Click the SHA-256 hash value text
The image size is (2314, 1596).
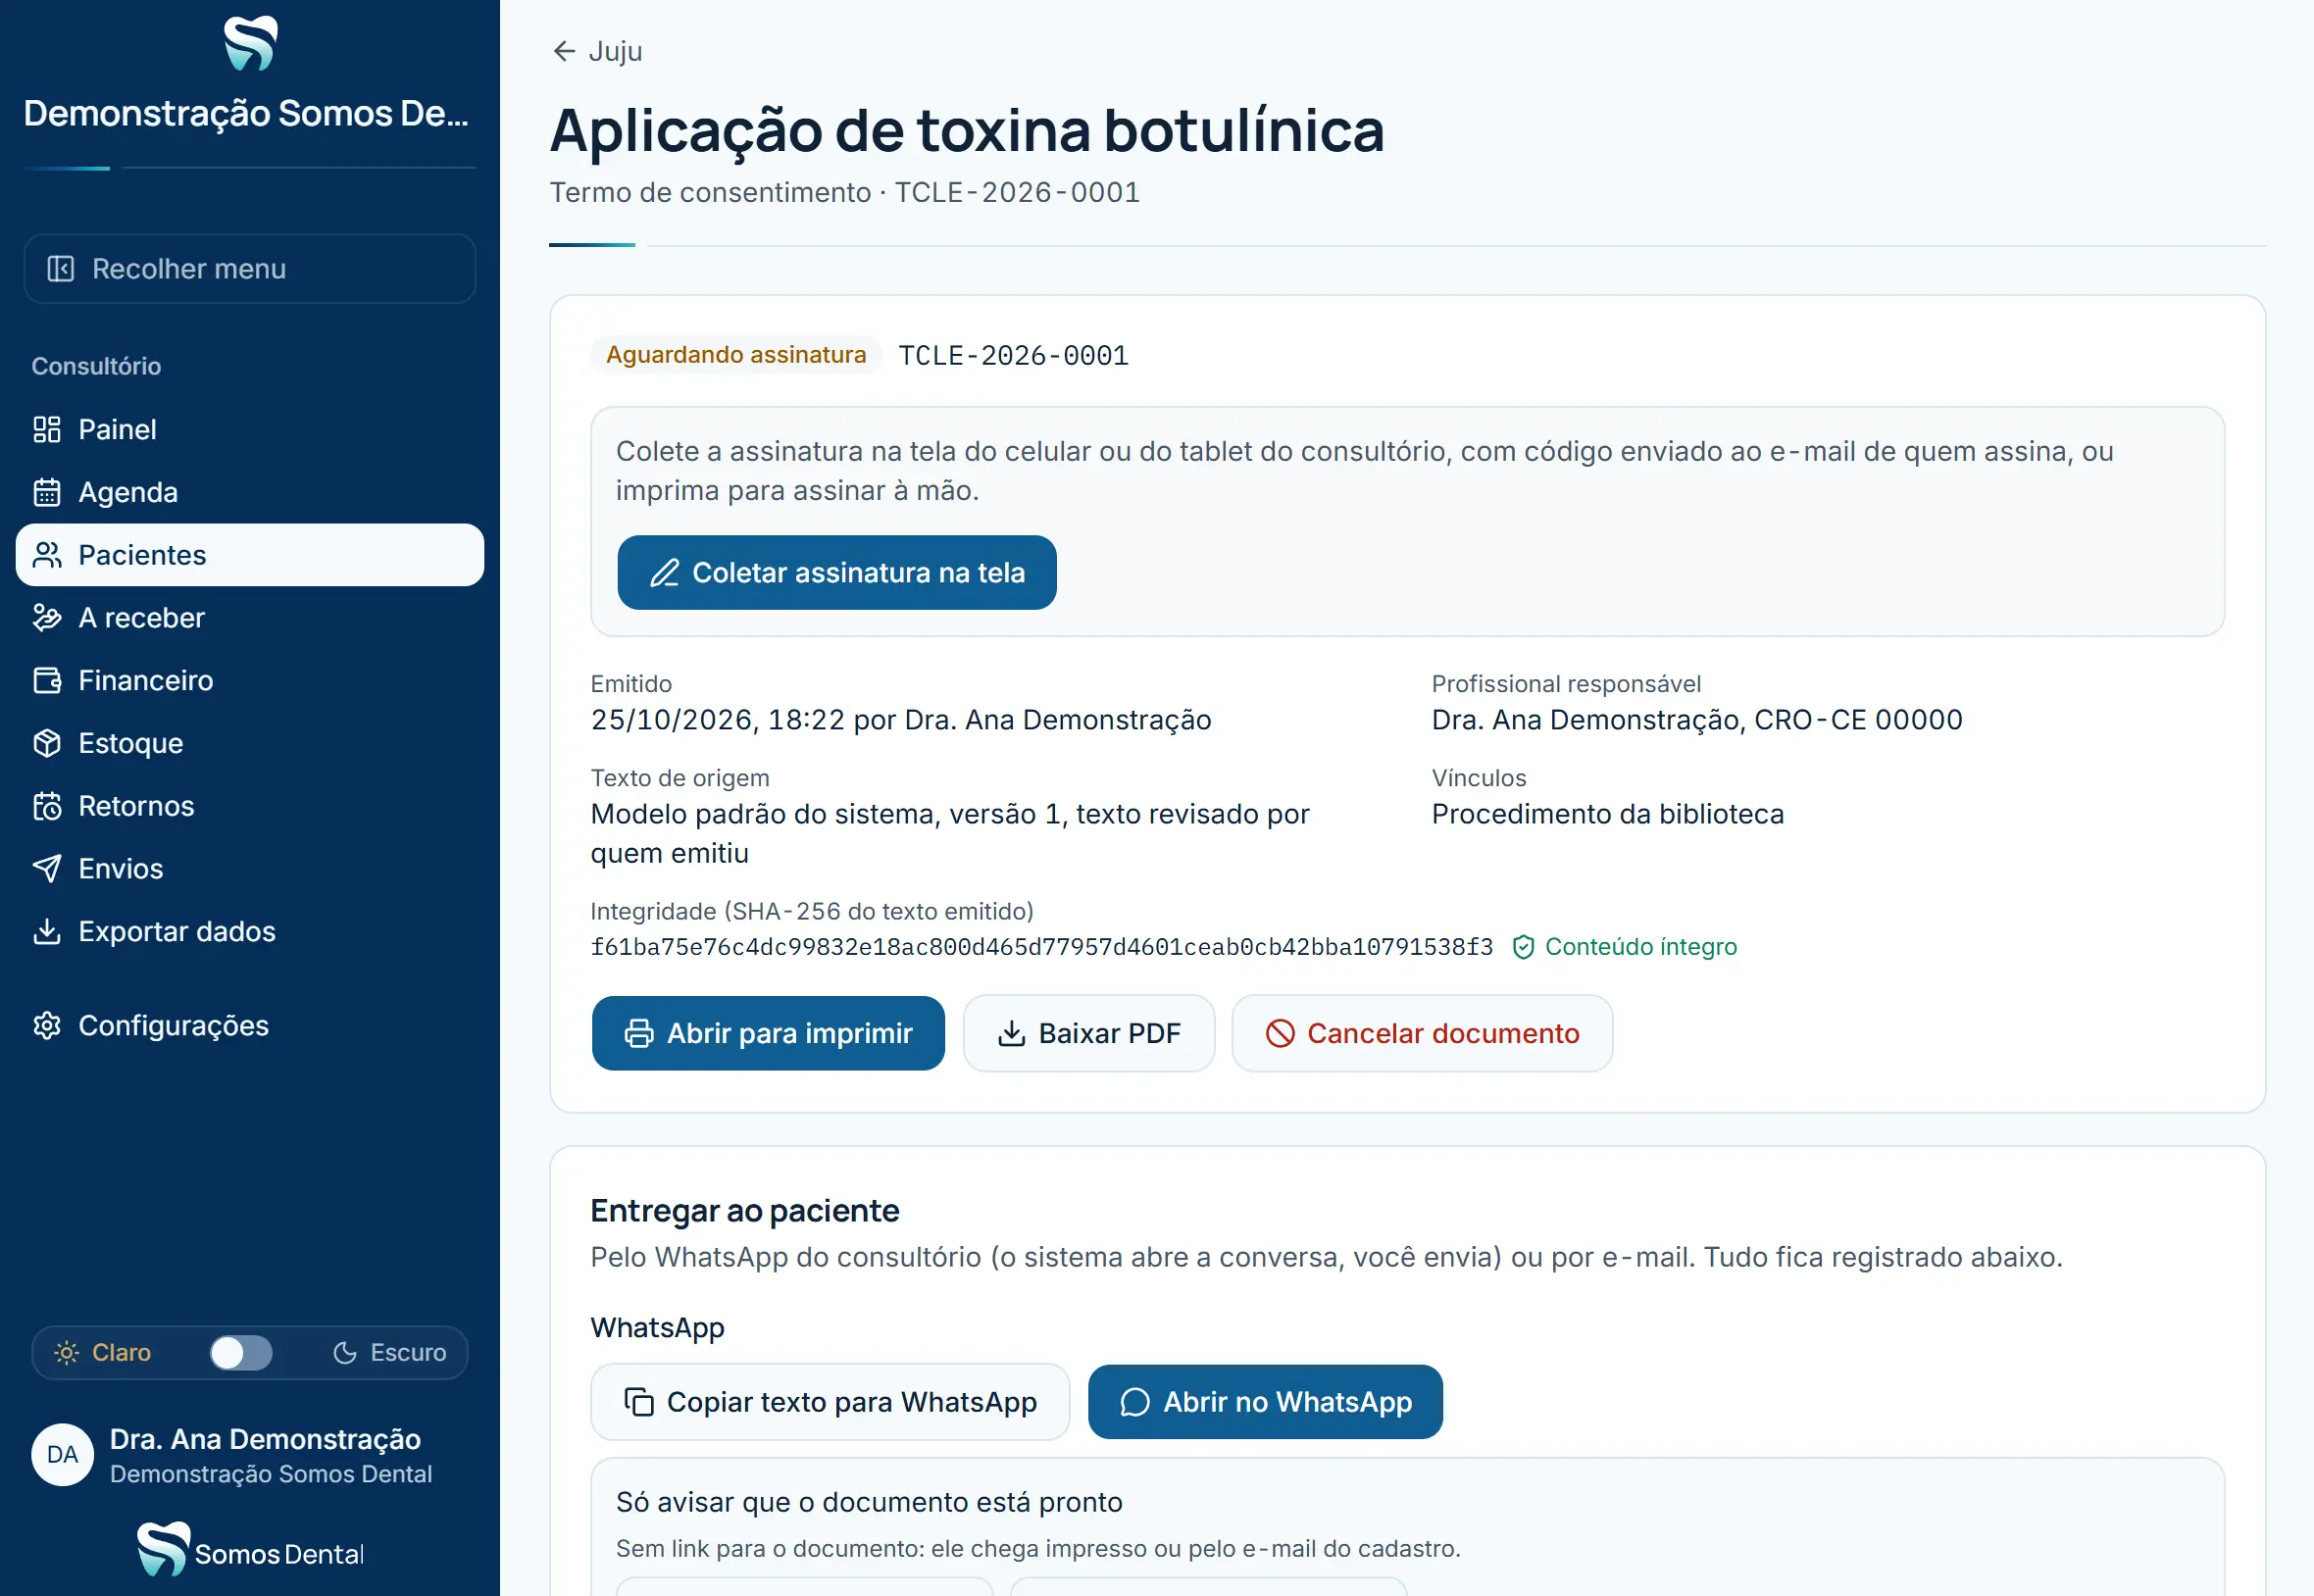[1041, 947]
